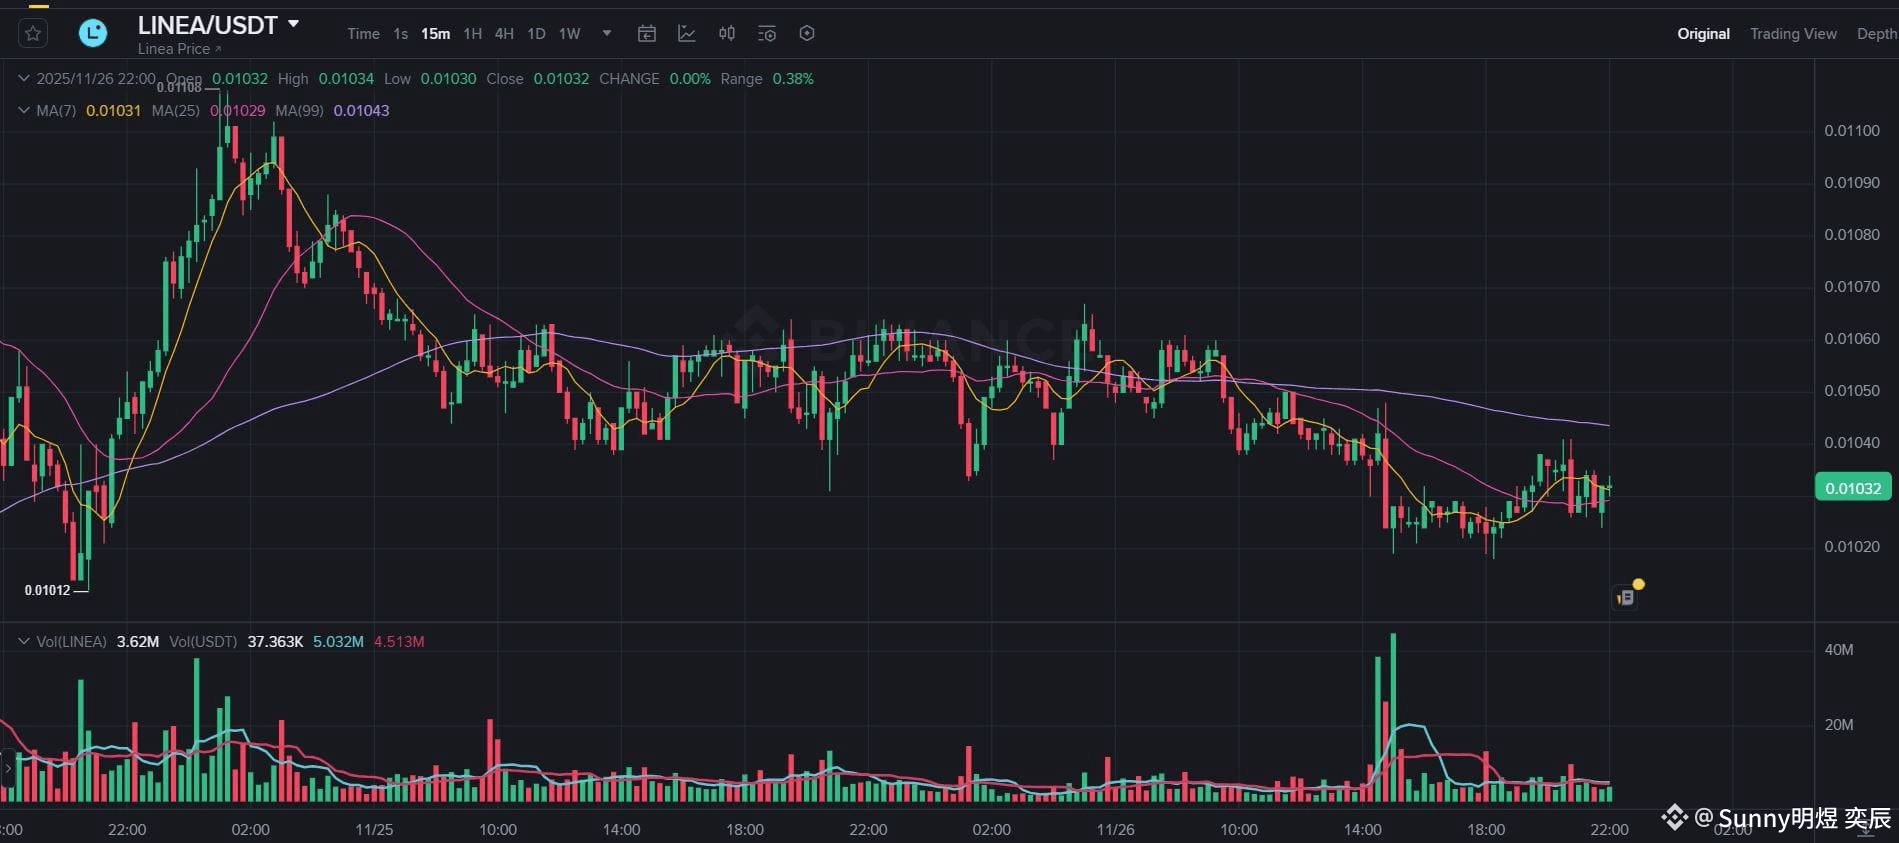Open the calendar date-jump icon
The image size is (1899, 843).
(647, 34)
